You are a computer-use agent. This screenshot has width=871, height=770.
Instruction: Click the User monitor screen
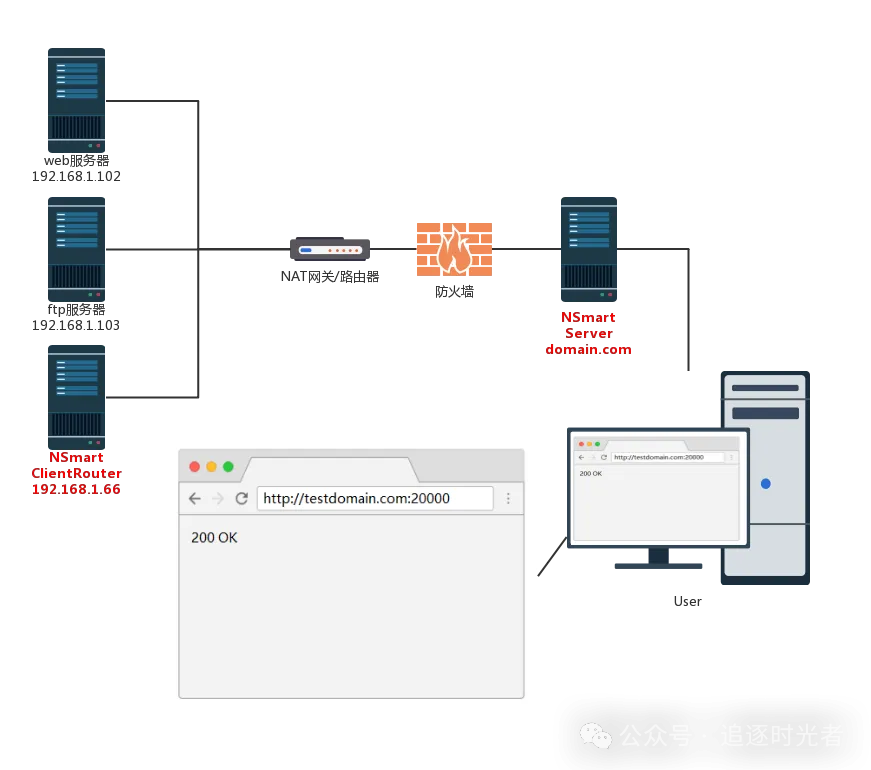tap(658, 488)
